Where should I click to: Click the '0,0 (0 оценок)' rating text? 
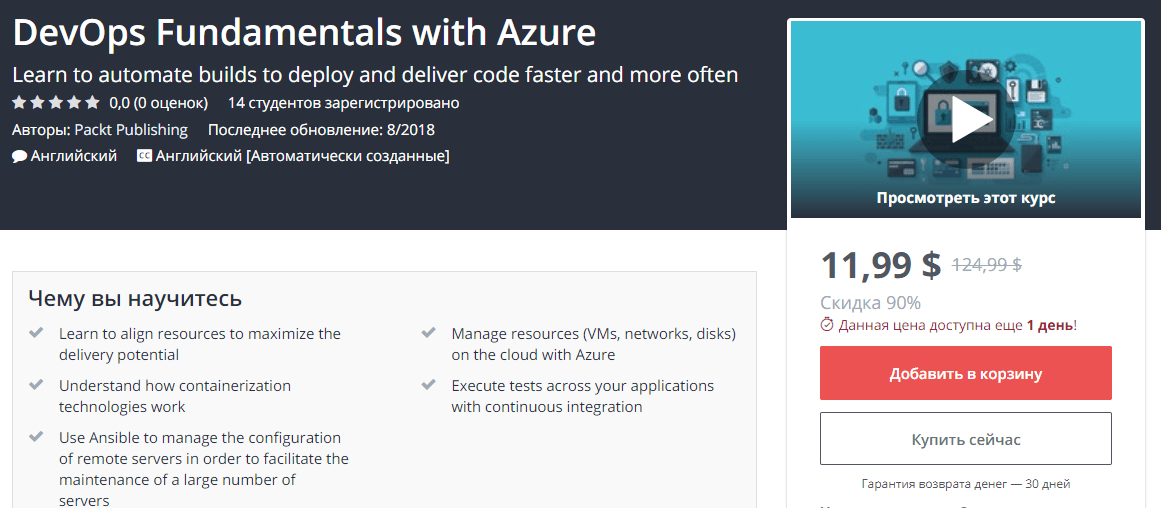pyautogui.click(x=158, y=102)
